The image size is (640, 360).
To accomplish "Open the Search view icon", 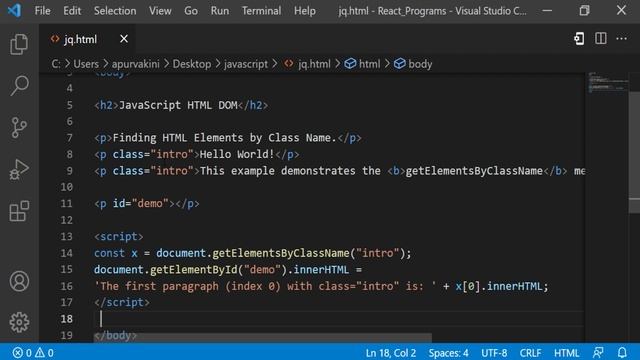I will click(19, 86).
